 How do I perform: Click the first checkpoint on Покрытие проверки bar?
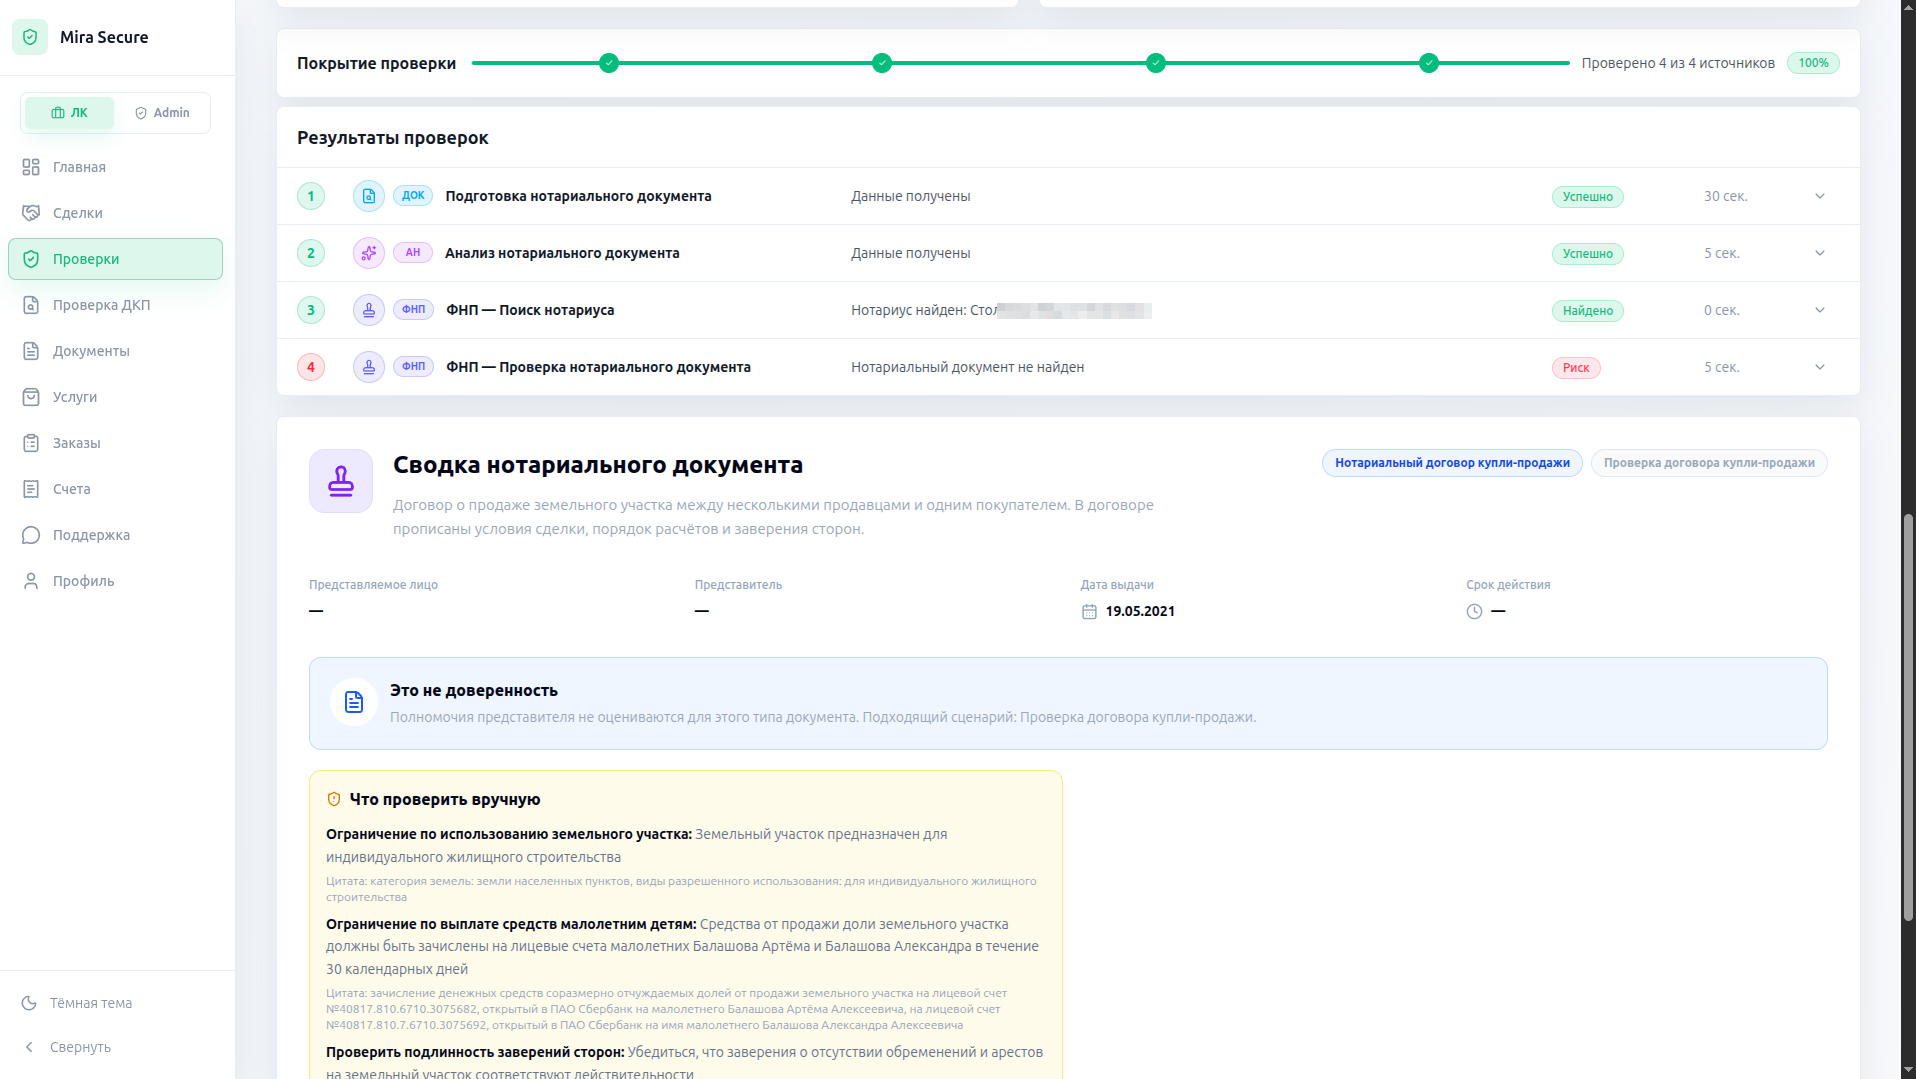click(609, 63)
